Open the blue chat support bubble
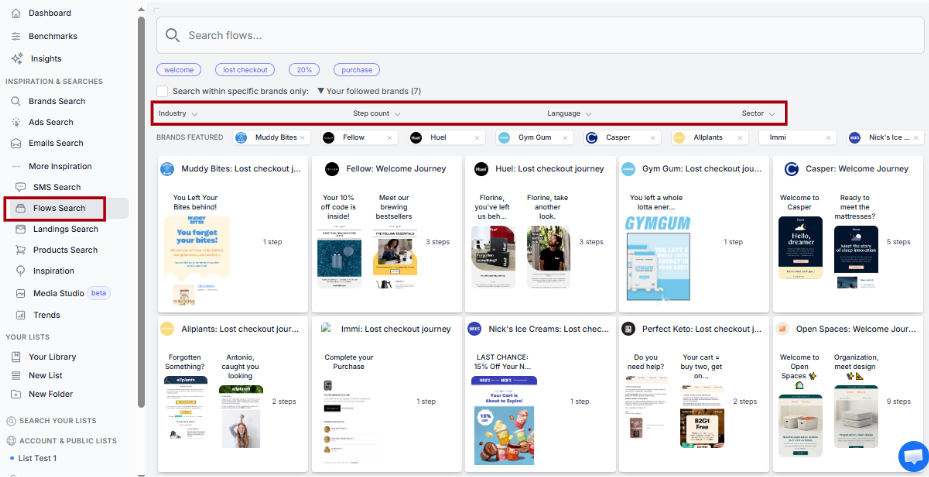The height and width of the screenshot is (477, 929). [x=913, y=457]
